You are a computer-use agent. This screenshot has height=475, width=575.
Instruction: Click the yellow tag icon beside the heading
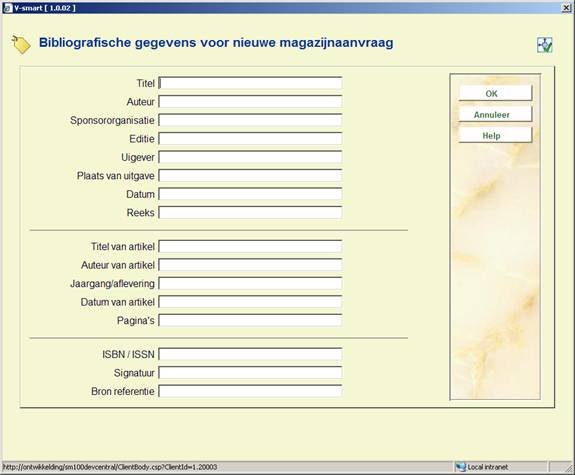click(21, 45)
